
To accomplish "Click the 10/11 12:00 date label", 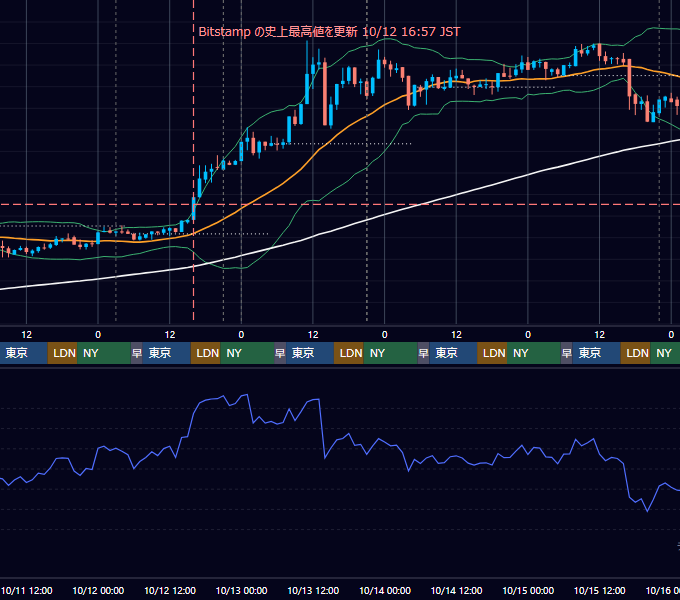I will pos(26,590).
